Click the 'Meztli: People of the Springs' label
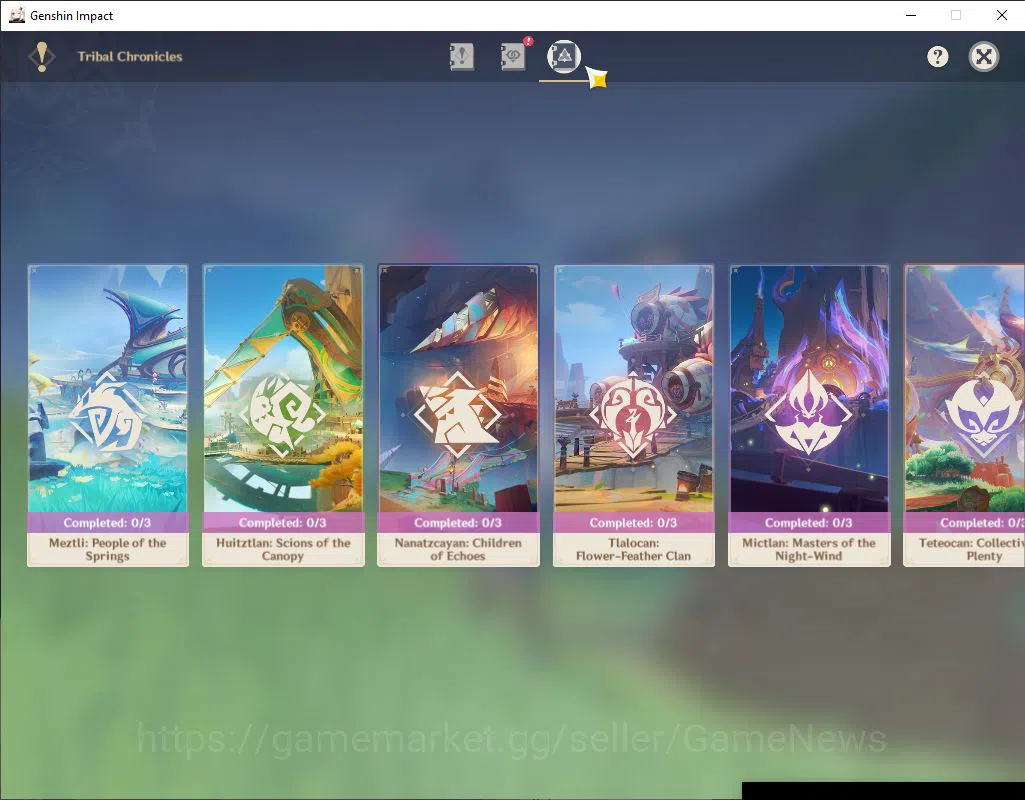This screenshot has height=800, width=1025. tap(108, 550)
